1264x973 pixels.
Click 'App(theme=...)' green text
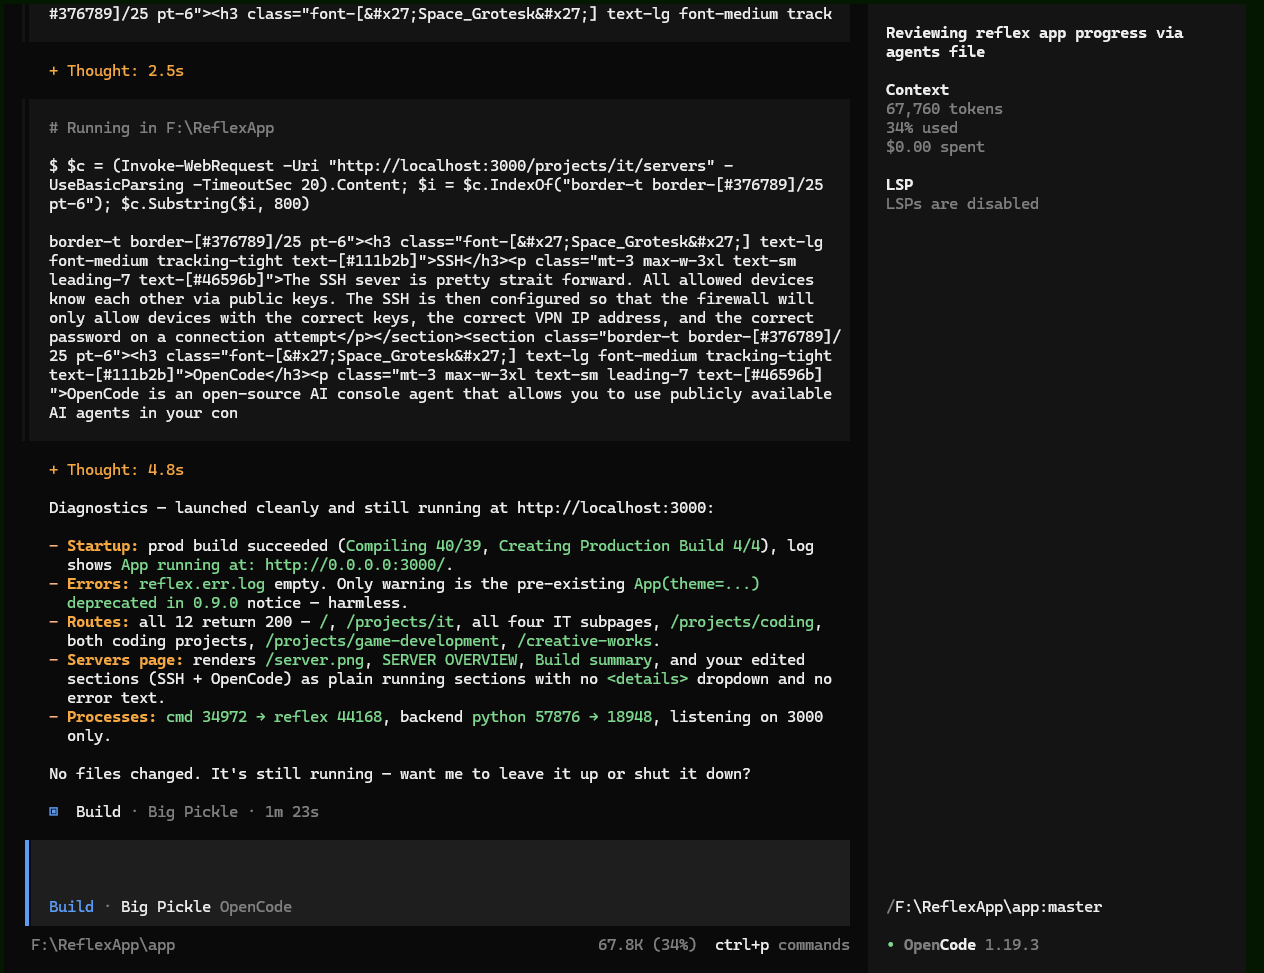[x=697, y=584]
